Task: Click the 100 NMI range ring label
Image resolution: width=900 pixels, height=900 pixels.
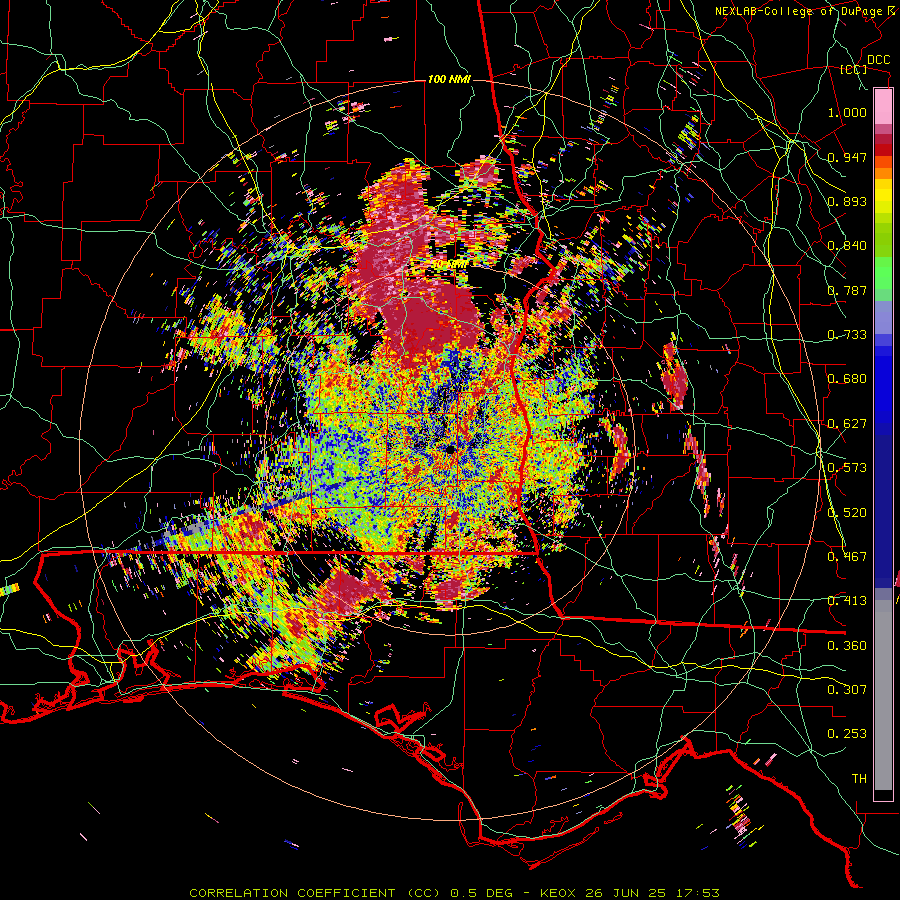Action: pos(449,79)
